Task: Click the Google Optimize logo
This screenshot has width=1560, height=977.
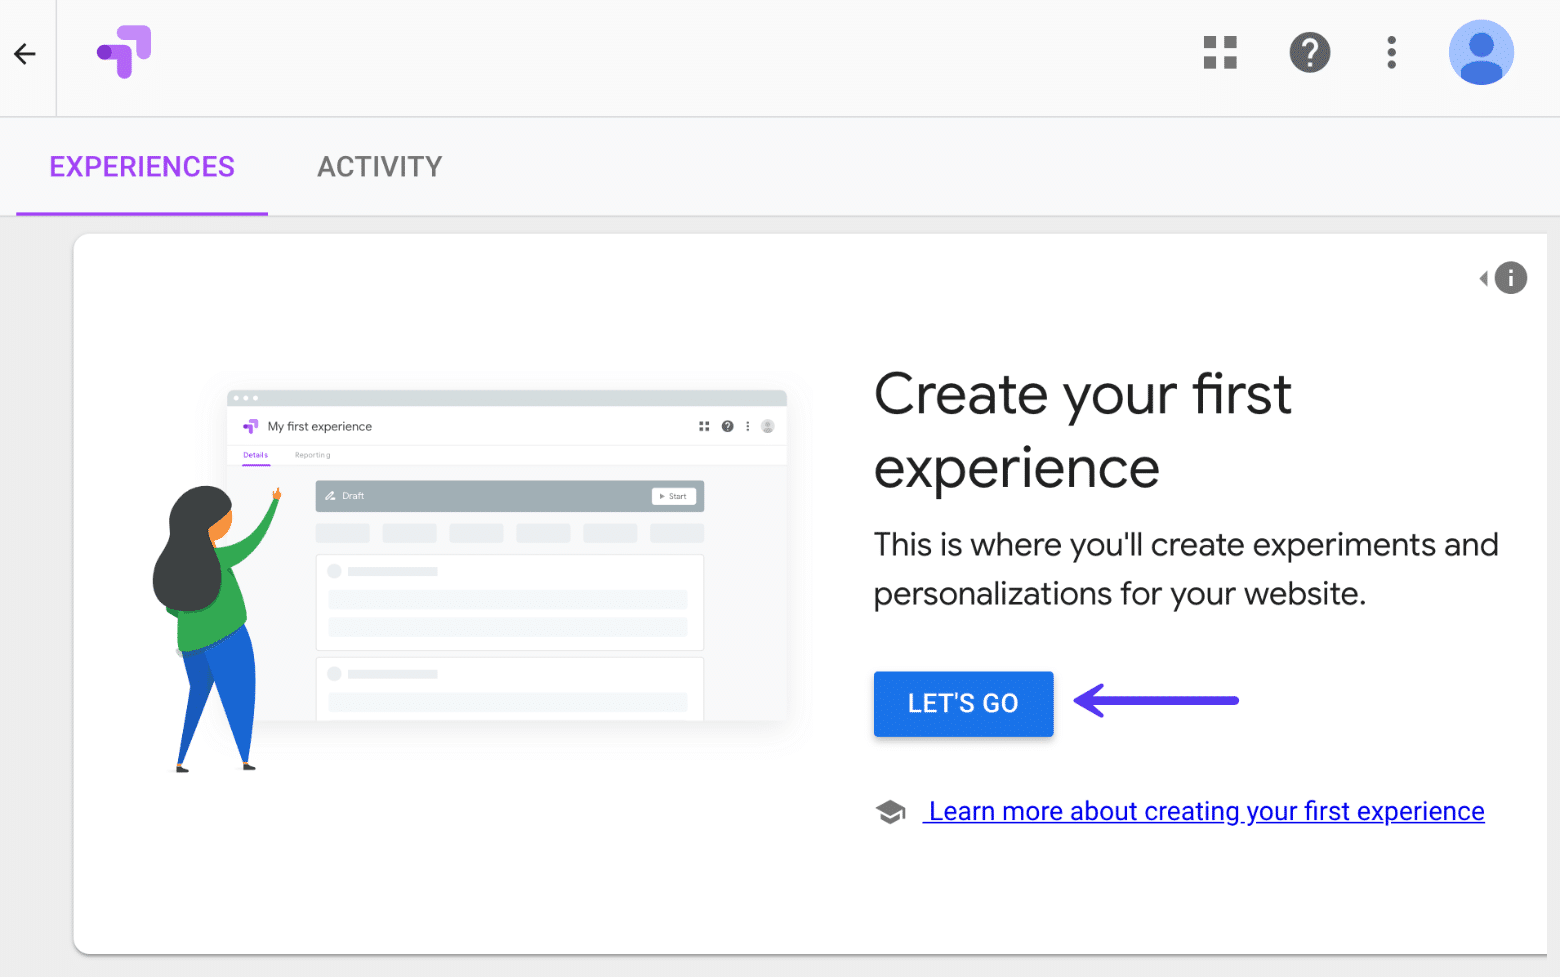Action: (123, 51)
